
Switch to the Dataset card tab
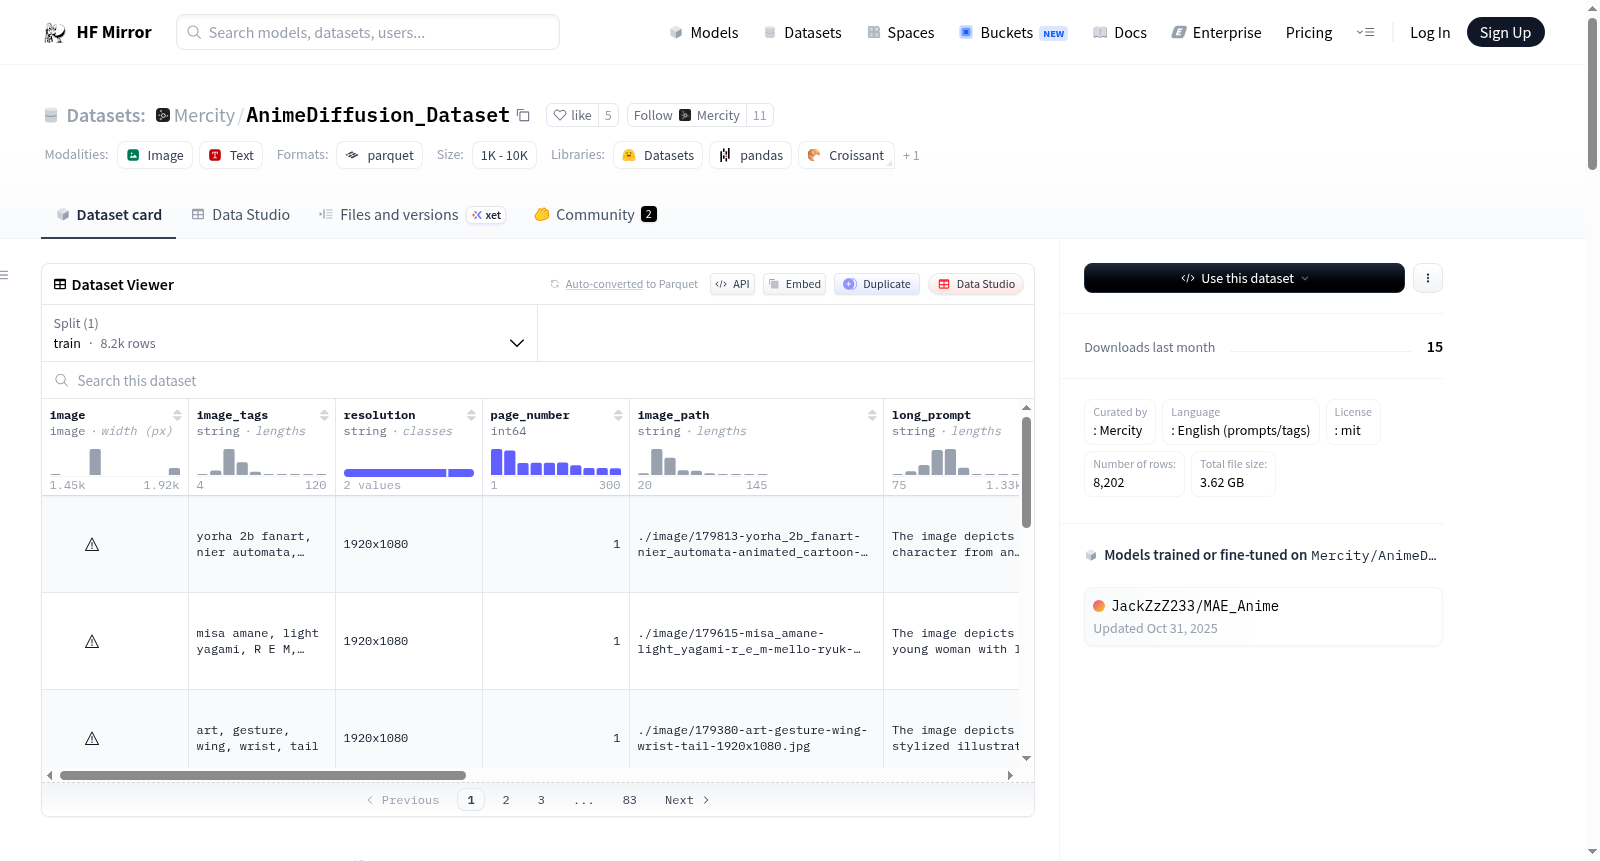[108, 215]
